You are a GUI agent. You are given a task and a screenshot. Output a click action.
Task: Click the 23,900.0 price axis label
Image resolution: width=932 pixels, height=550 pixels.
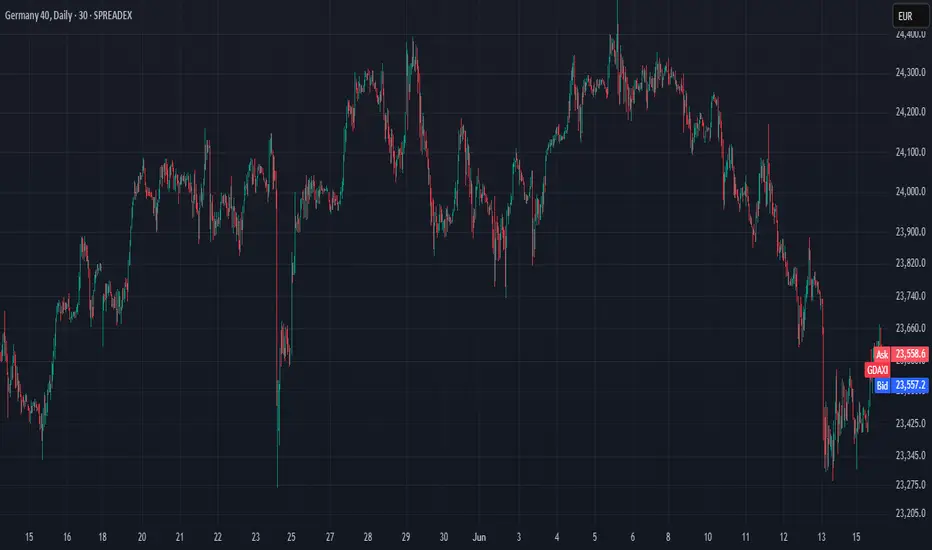(911, 232)
